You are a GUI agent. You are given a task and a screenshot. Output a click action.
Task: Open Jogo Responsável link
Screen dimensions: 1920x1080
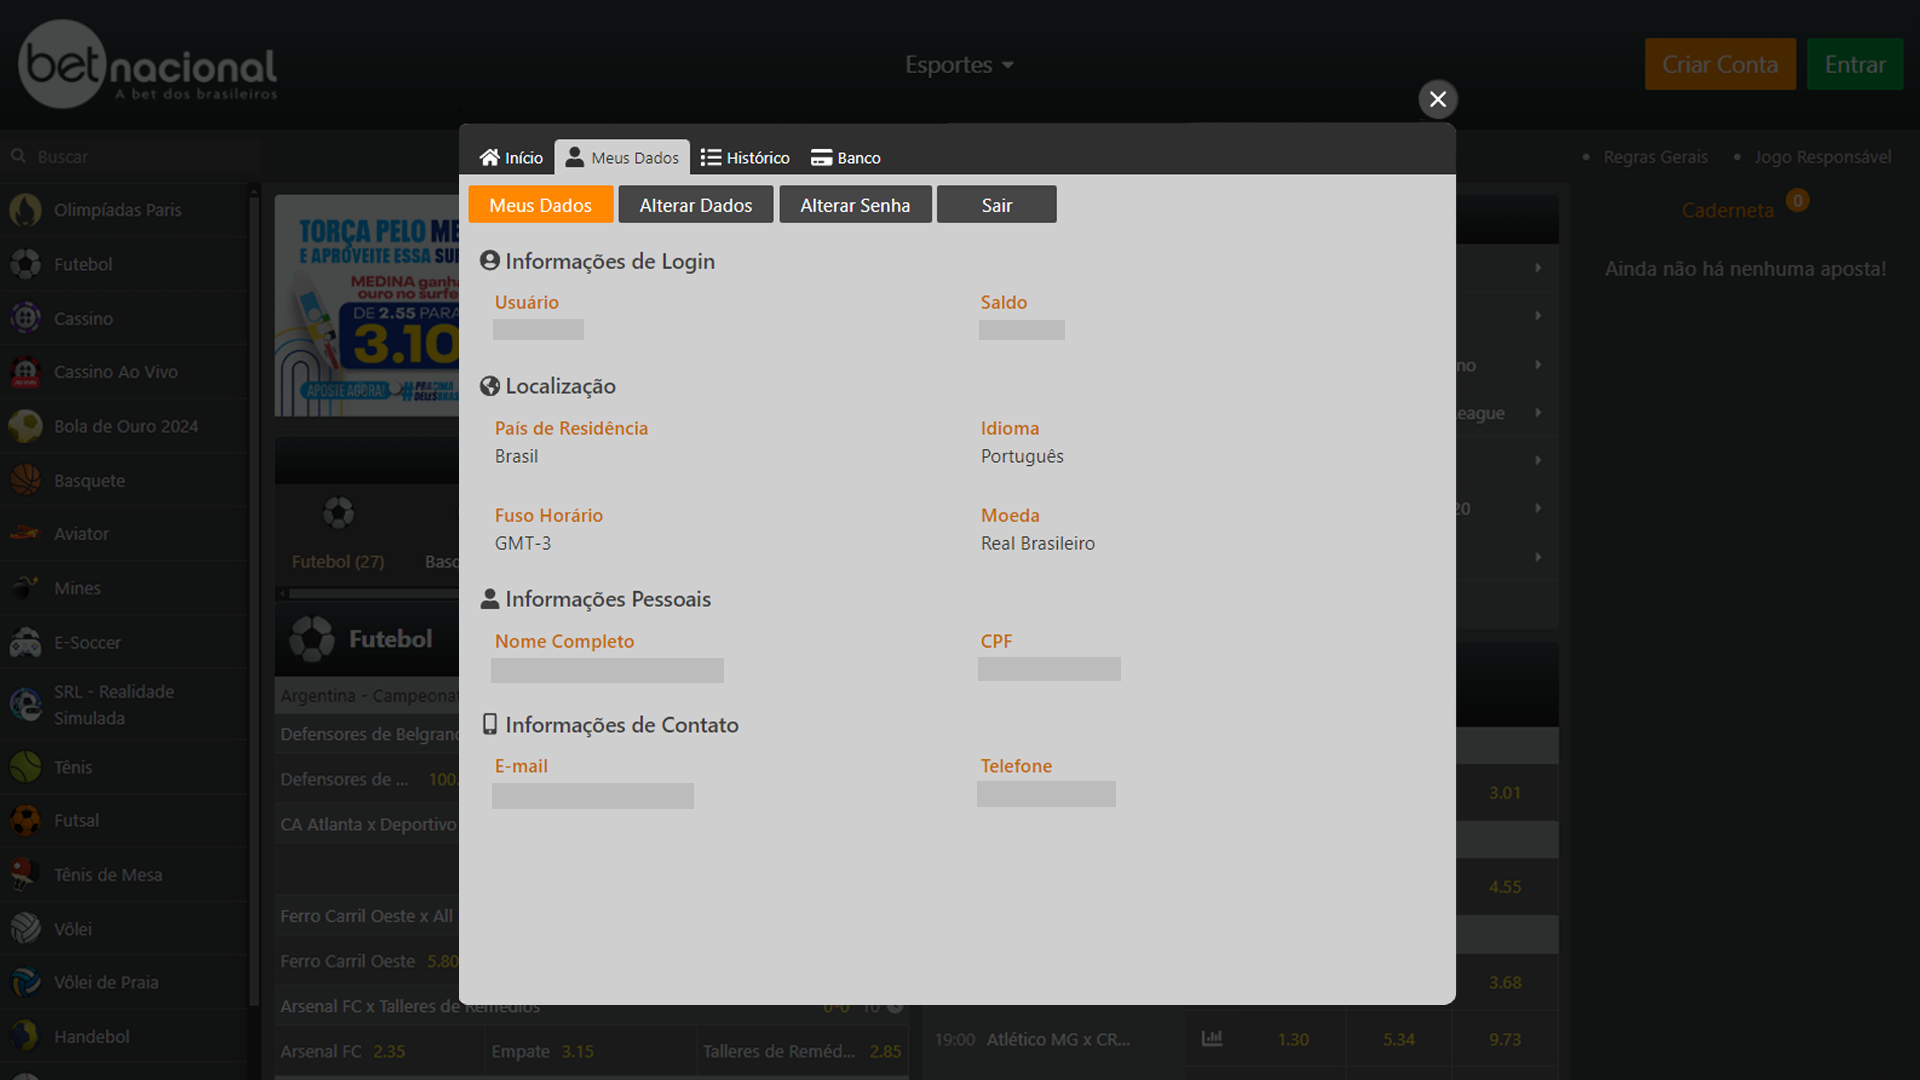(1824, 157)
